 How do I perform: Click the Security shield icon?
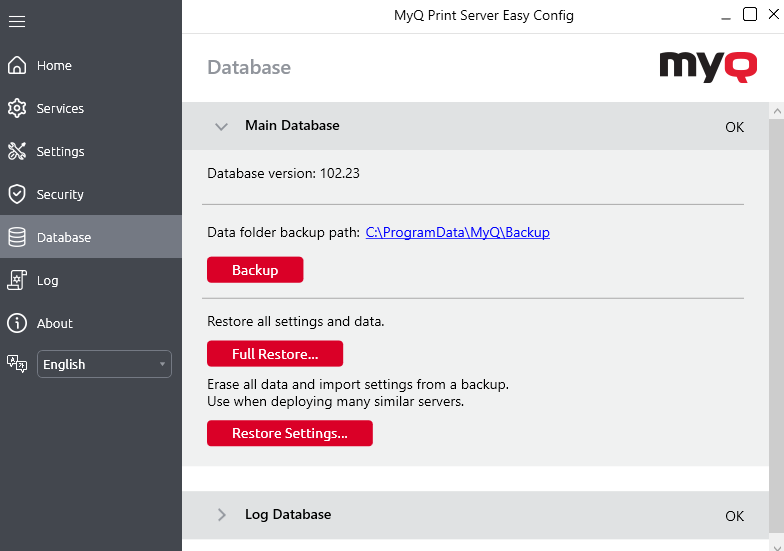[x=16, y=195]
